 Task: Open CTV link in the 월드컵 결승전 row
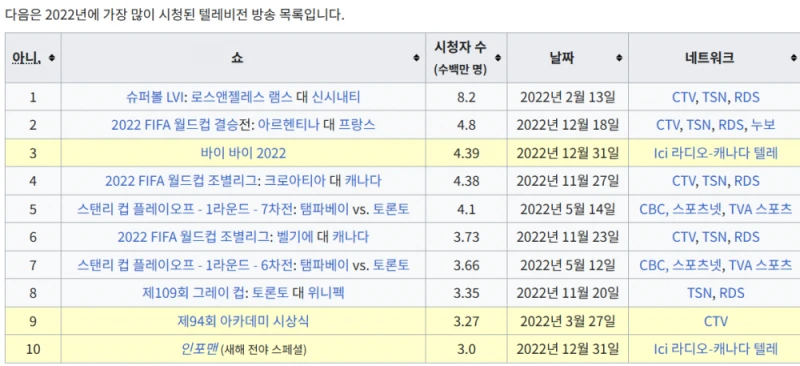tap(668, 125)
